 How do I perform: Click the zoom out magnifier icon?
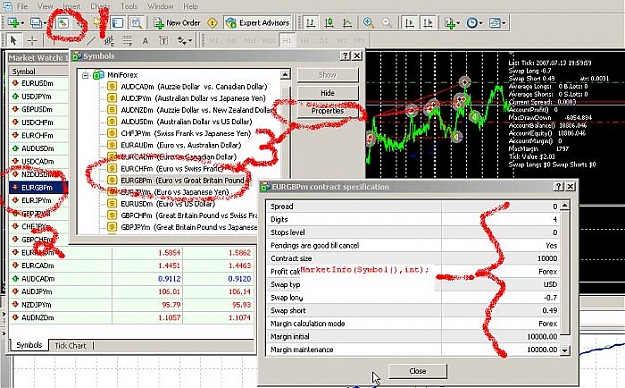[x=387, y=23]
